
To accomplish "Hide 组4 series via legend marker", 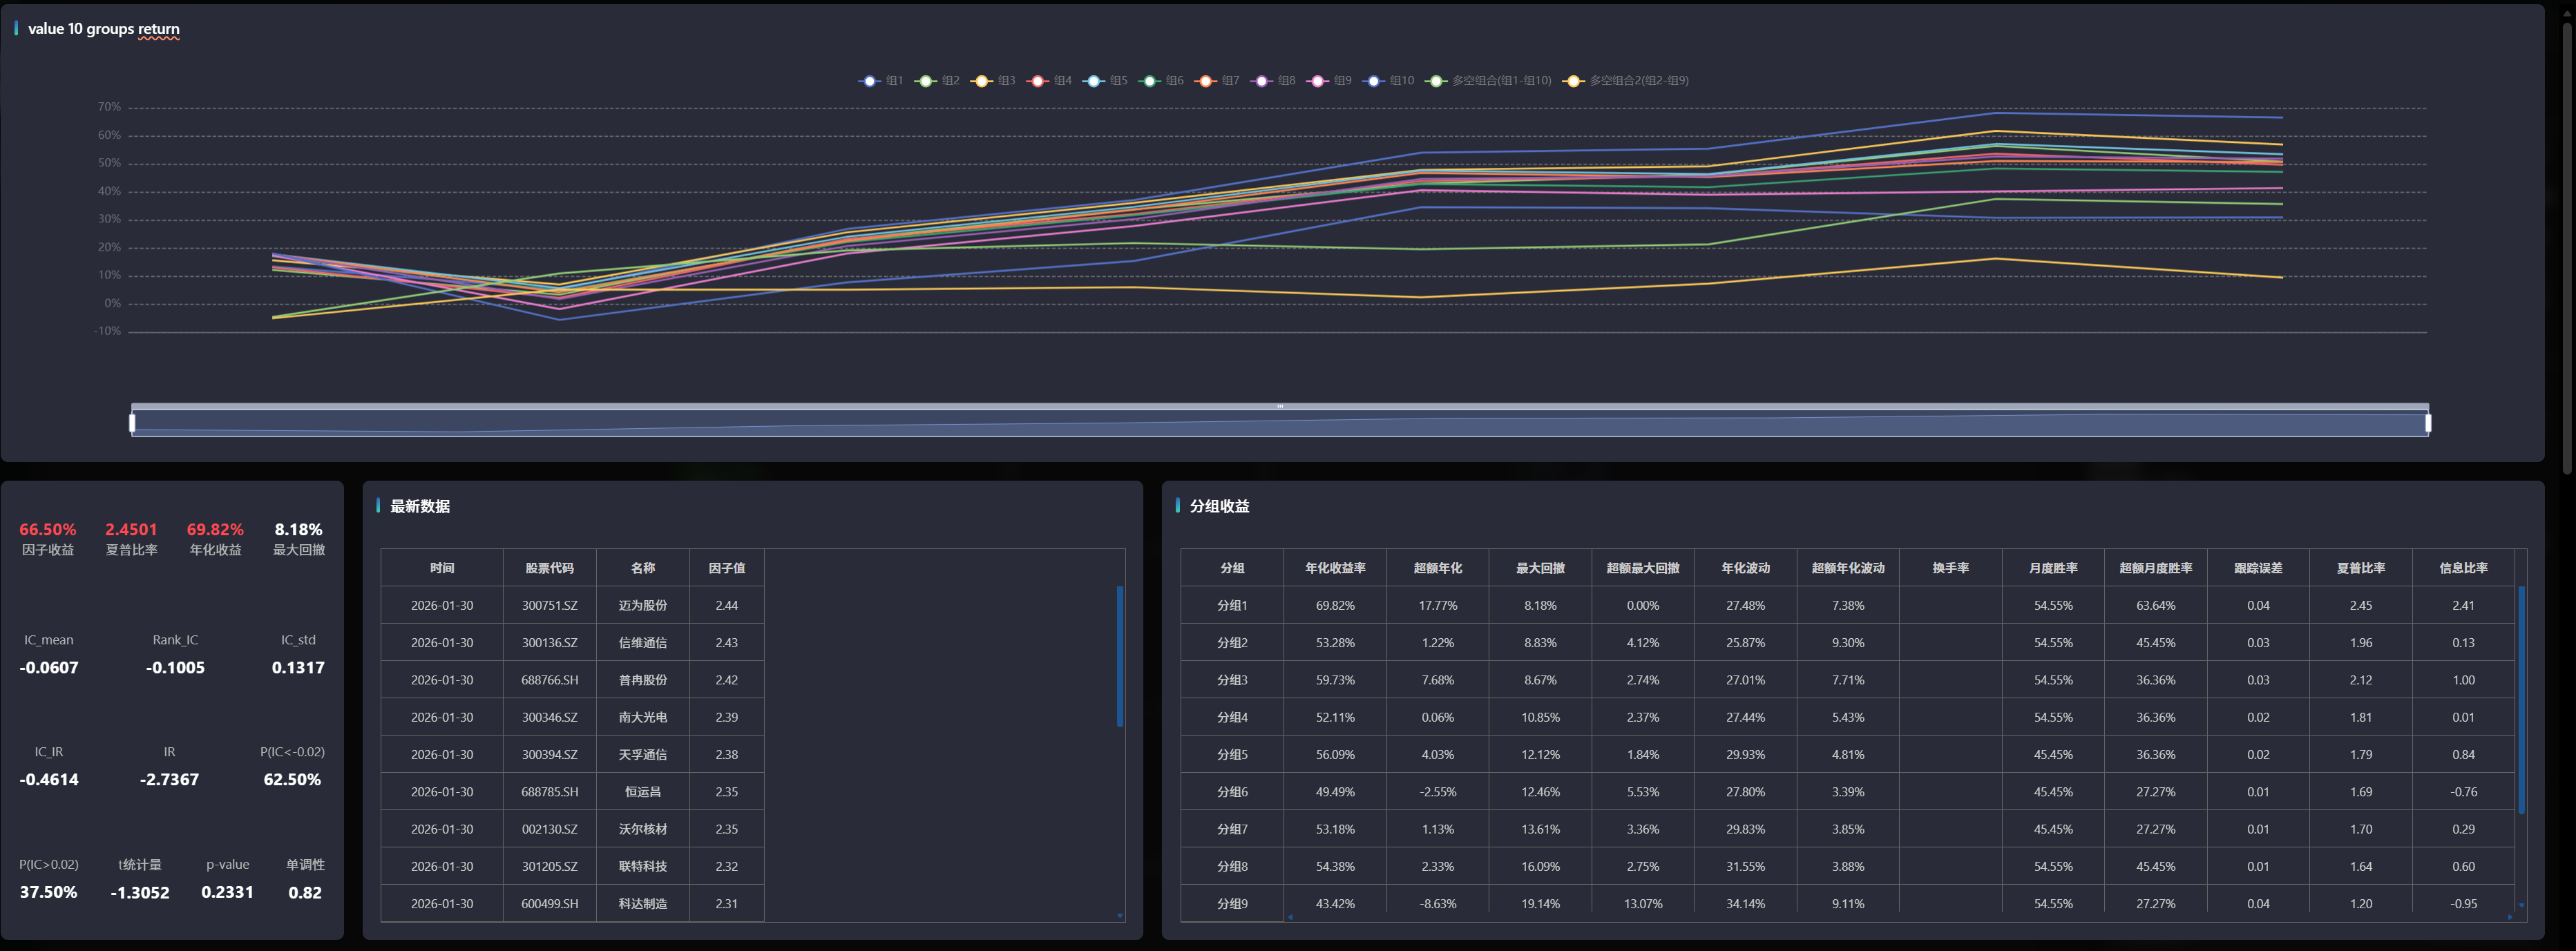I will [1037, 81].
